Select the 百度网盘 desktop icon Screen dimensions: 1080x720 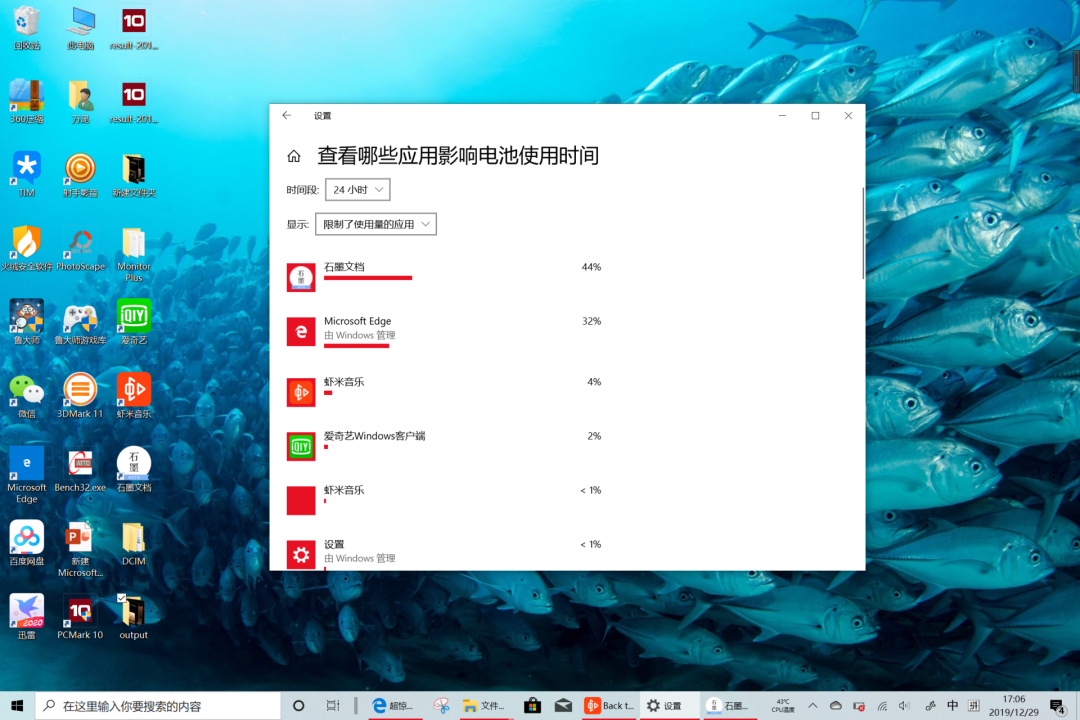pos(26,543)
